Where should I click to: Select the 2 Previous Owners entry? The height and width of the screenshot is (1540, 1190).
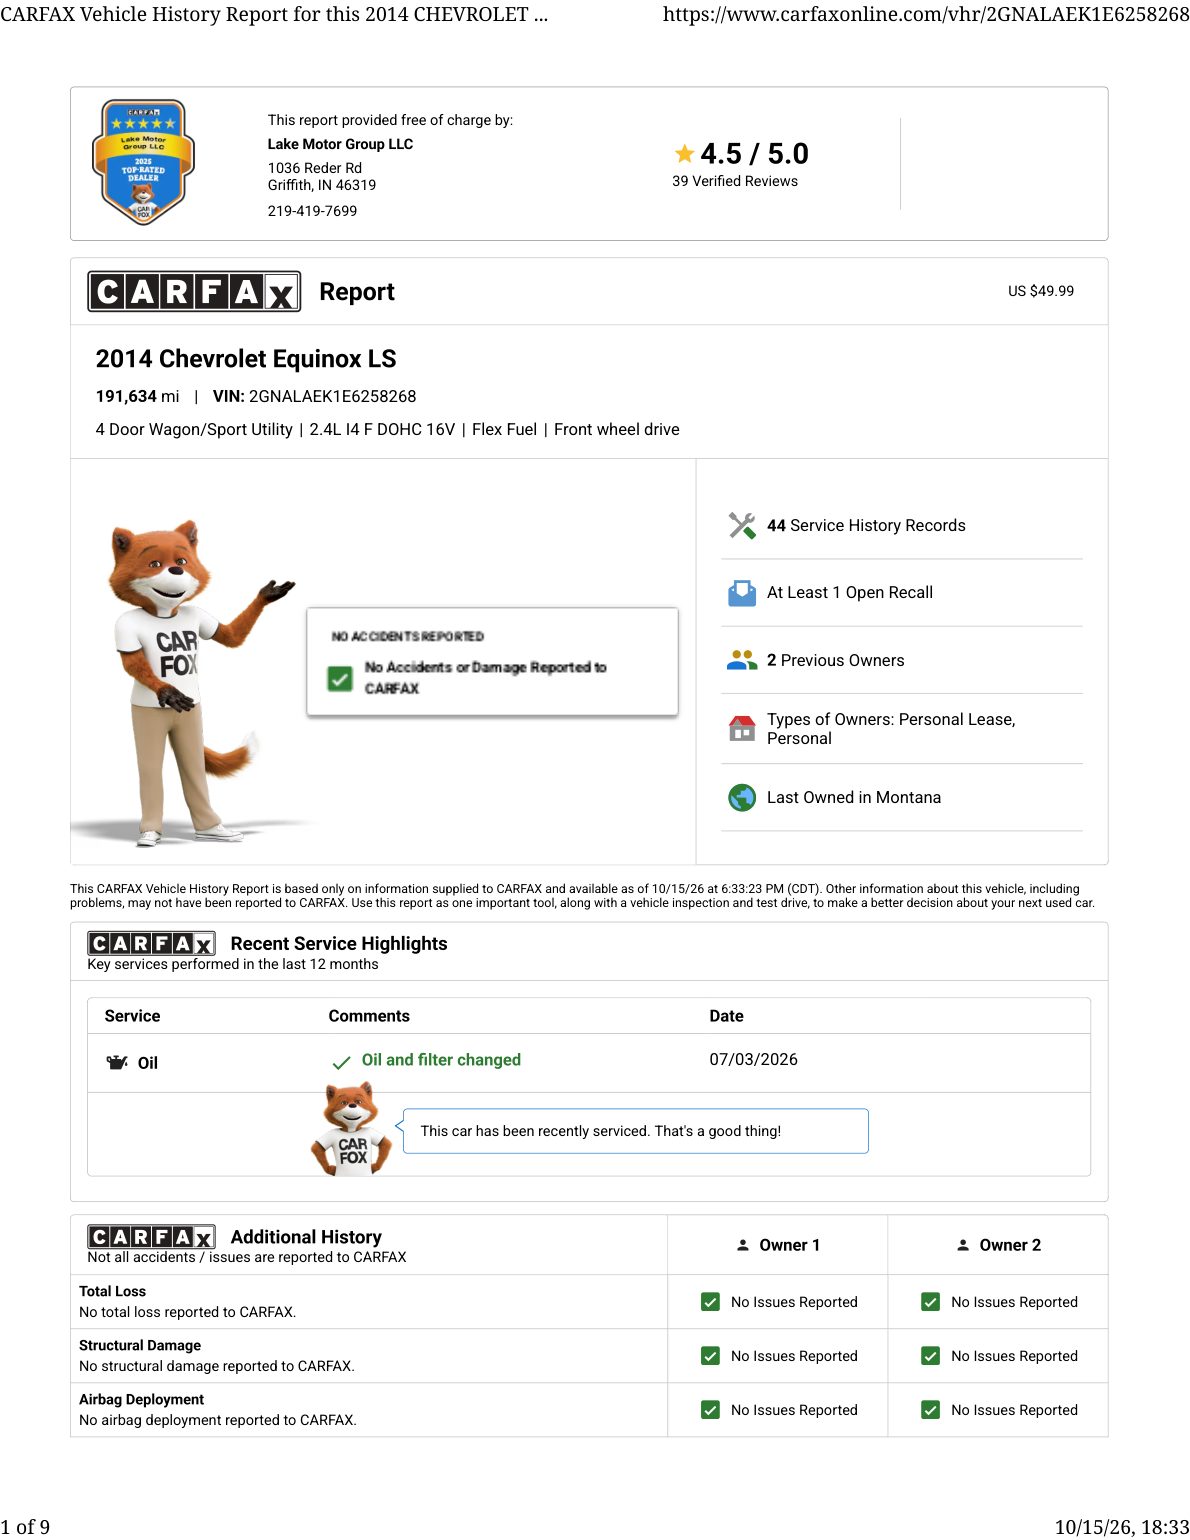[836, 660]
